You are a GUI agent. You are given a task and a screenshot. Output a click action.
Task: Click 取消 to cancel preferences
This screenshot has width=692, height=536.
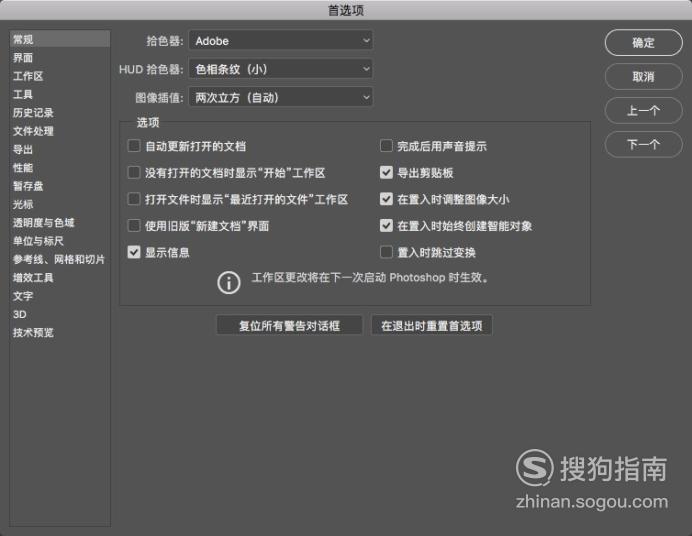click(x=643, y=77)
